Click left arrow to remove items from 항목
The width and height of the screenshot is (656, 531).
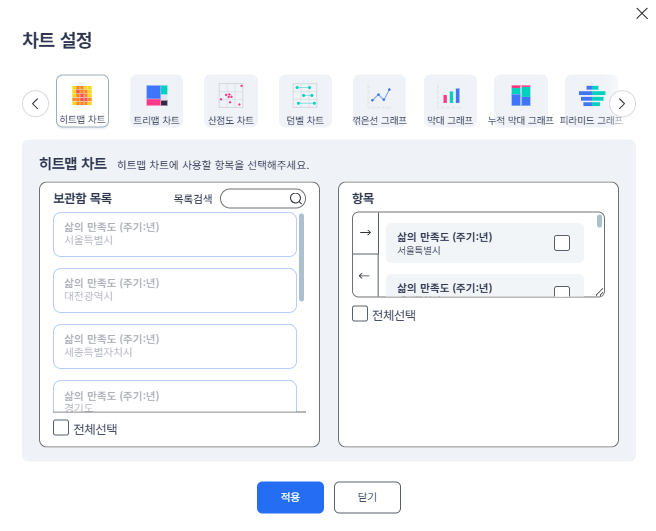(x=365, y=276)
